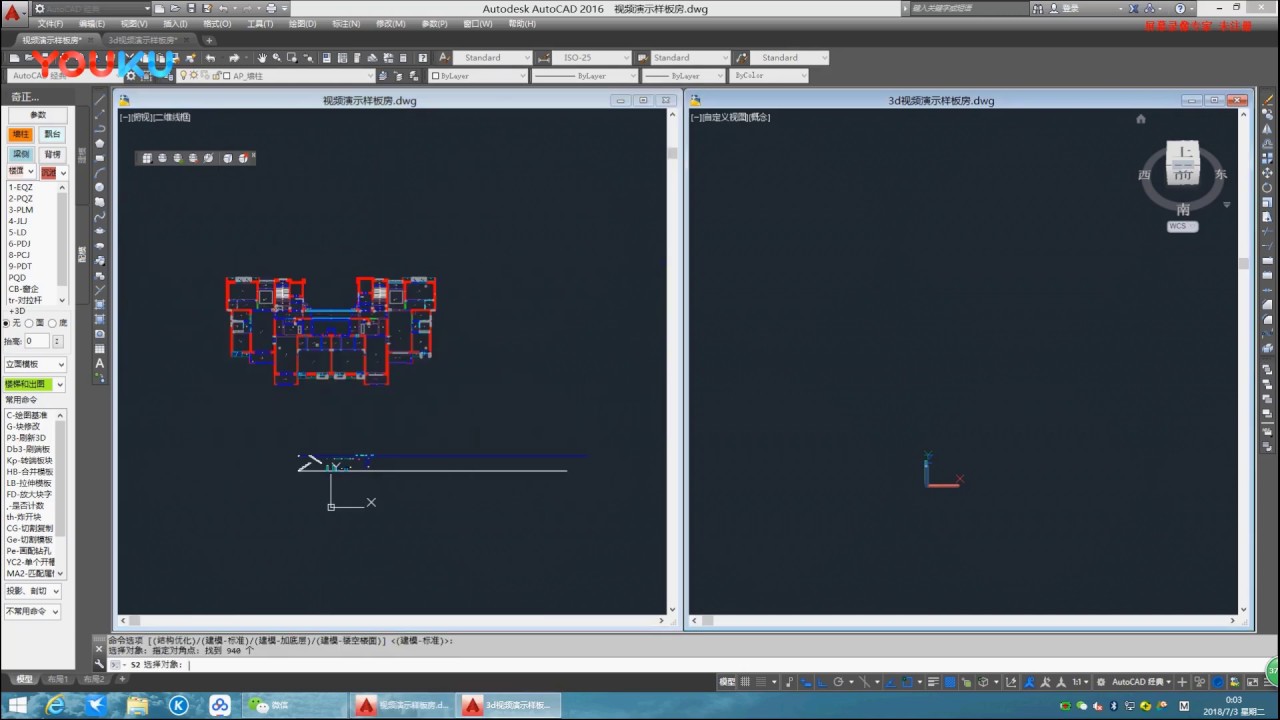Open the 修改(M) menu
Viewport: 1280px width, 720px height.
(x=391, y=23)
